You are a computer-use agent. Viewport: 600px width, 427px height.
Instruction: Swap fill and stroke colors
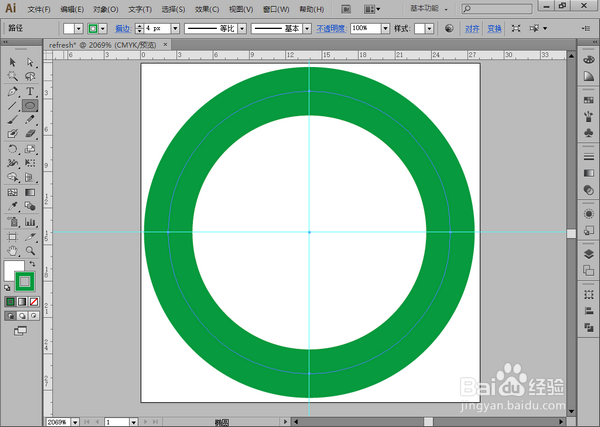point(33,264)
